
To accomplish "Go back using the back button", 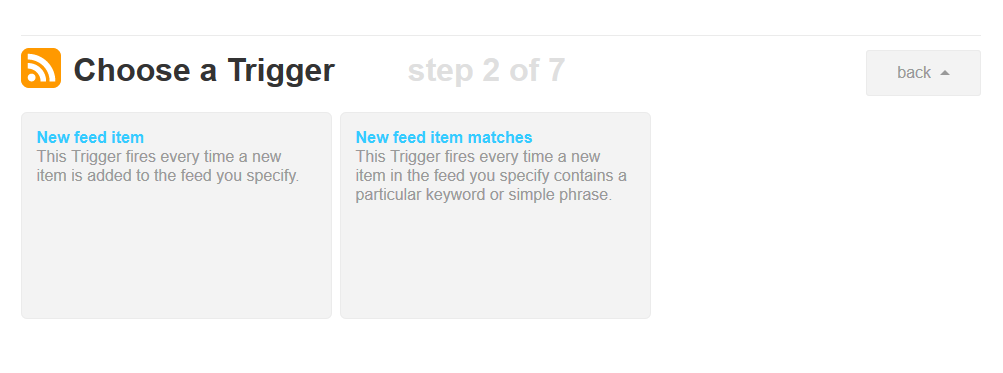I will point(923,73).
